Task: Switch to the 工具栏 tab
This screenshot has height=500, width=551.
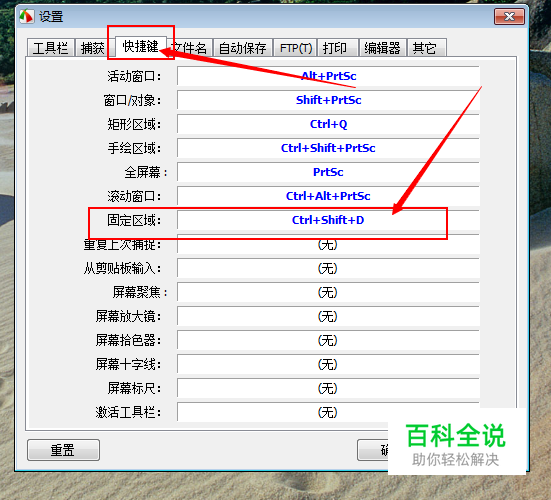Action: click(x=51, y=48)
